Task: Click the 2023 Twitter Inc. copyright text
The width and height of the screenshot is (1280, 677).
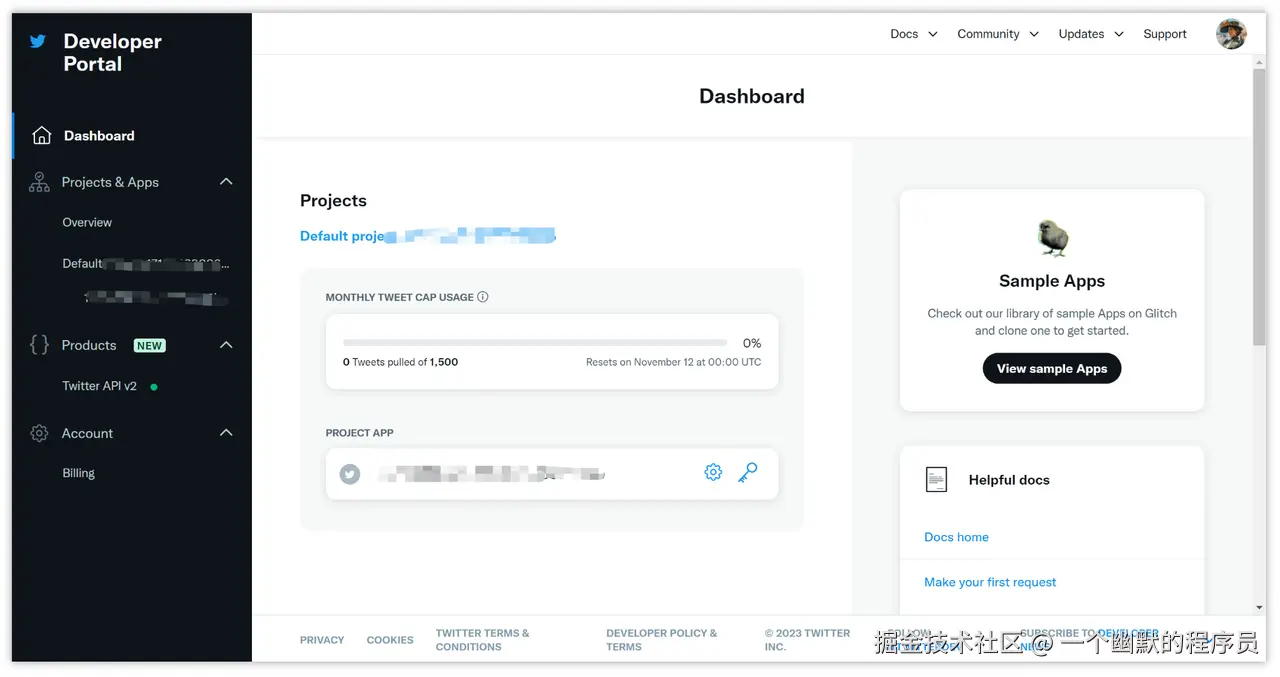Action: point(808,640)
